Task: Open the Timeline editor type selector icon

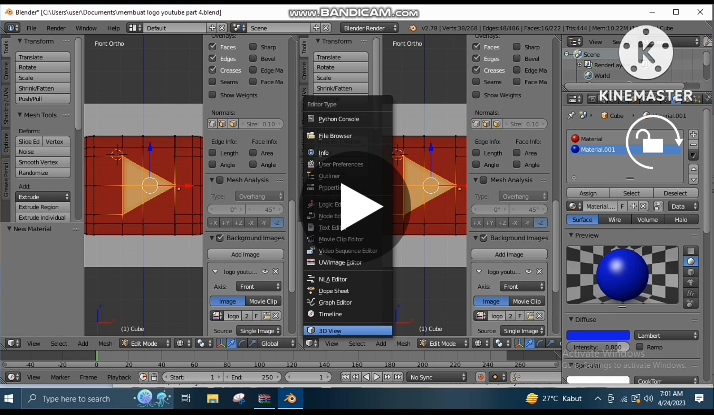Action: [x=13, y=377]
